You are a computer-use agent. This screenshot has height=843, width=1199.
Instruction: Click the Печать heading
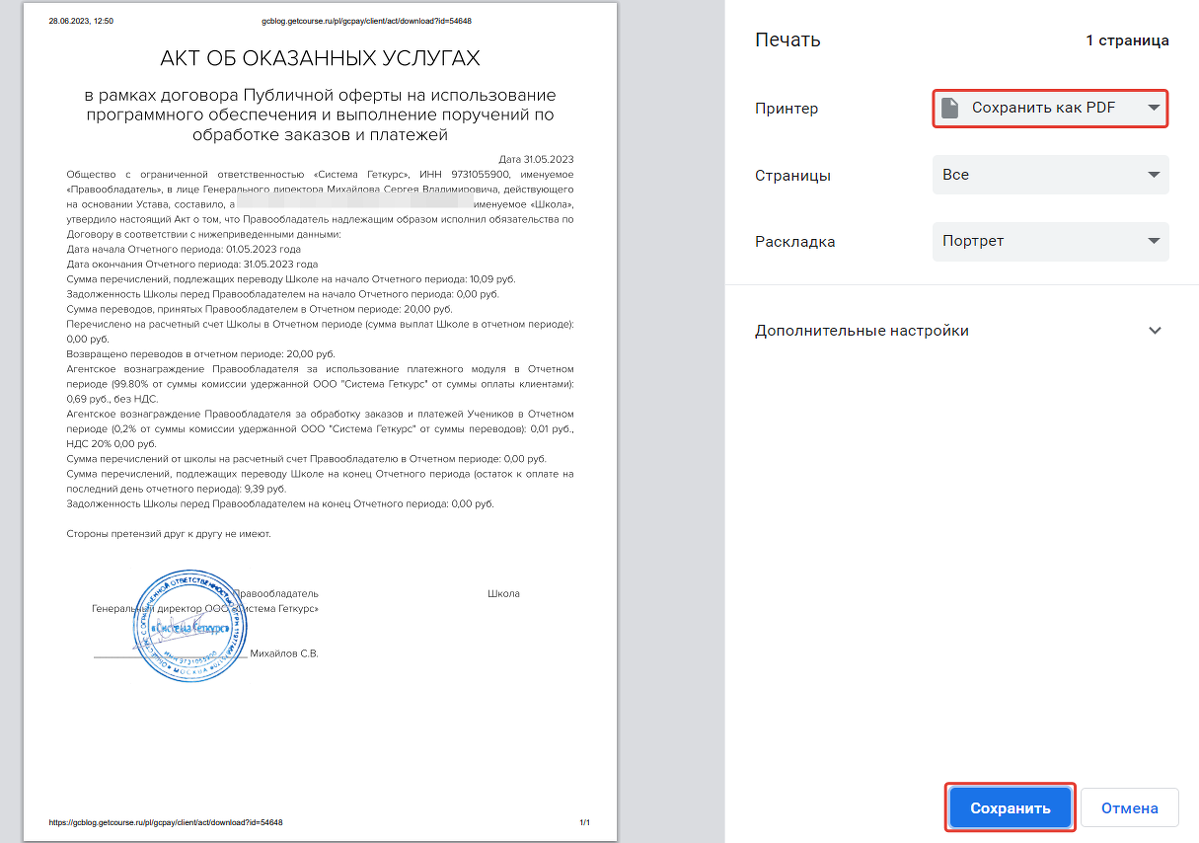(x=788, y=40)
